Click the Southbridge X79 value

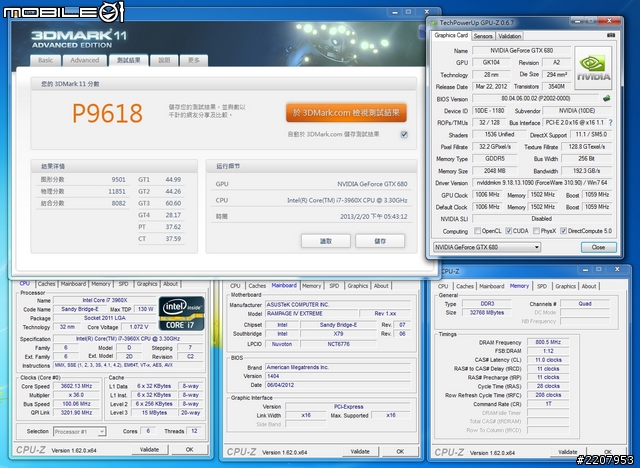(x=338, y=334)
